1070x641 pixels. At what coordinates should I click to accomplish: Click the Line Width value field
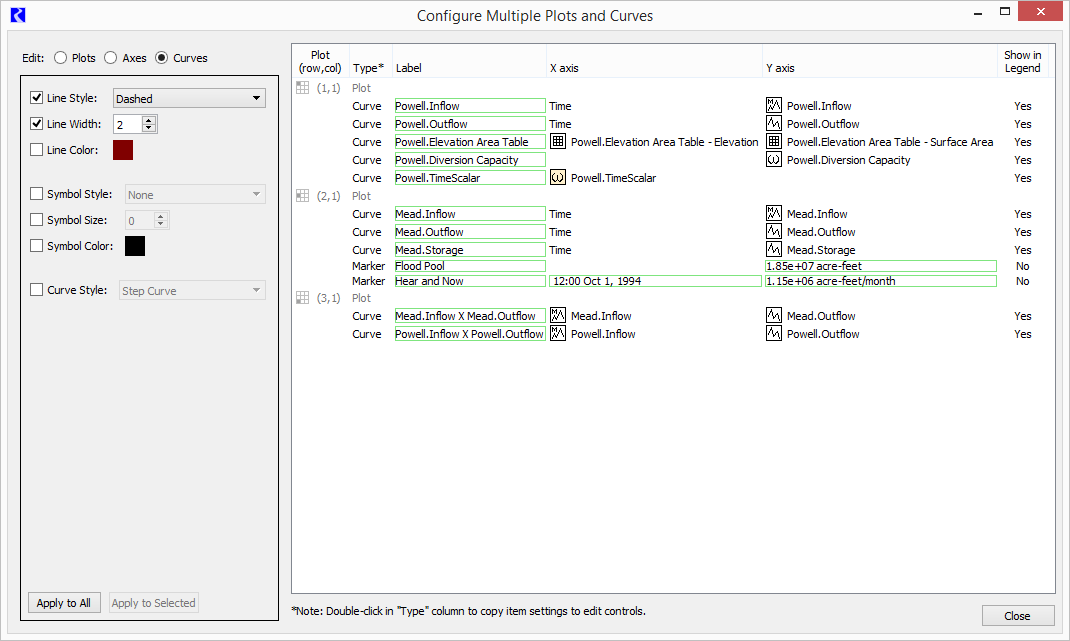[x=128, y=124]
